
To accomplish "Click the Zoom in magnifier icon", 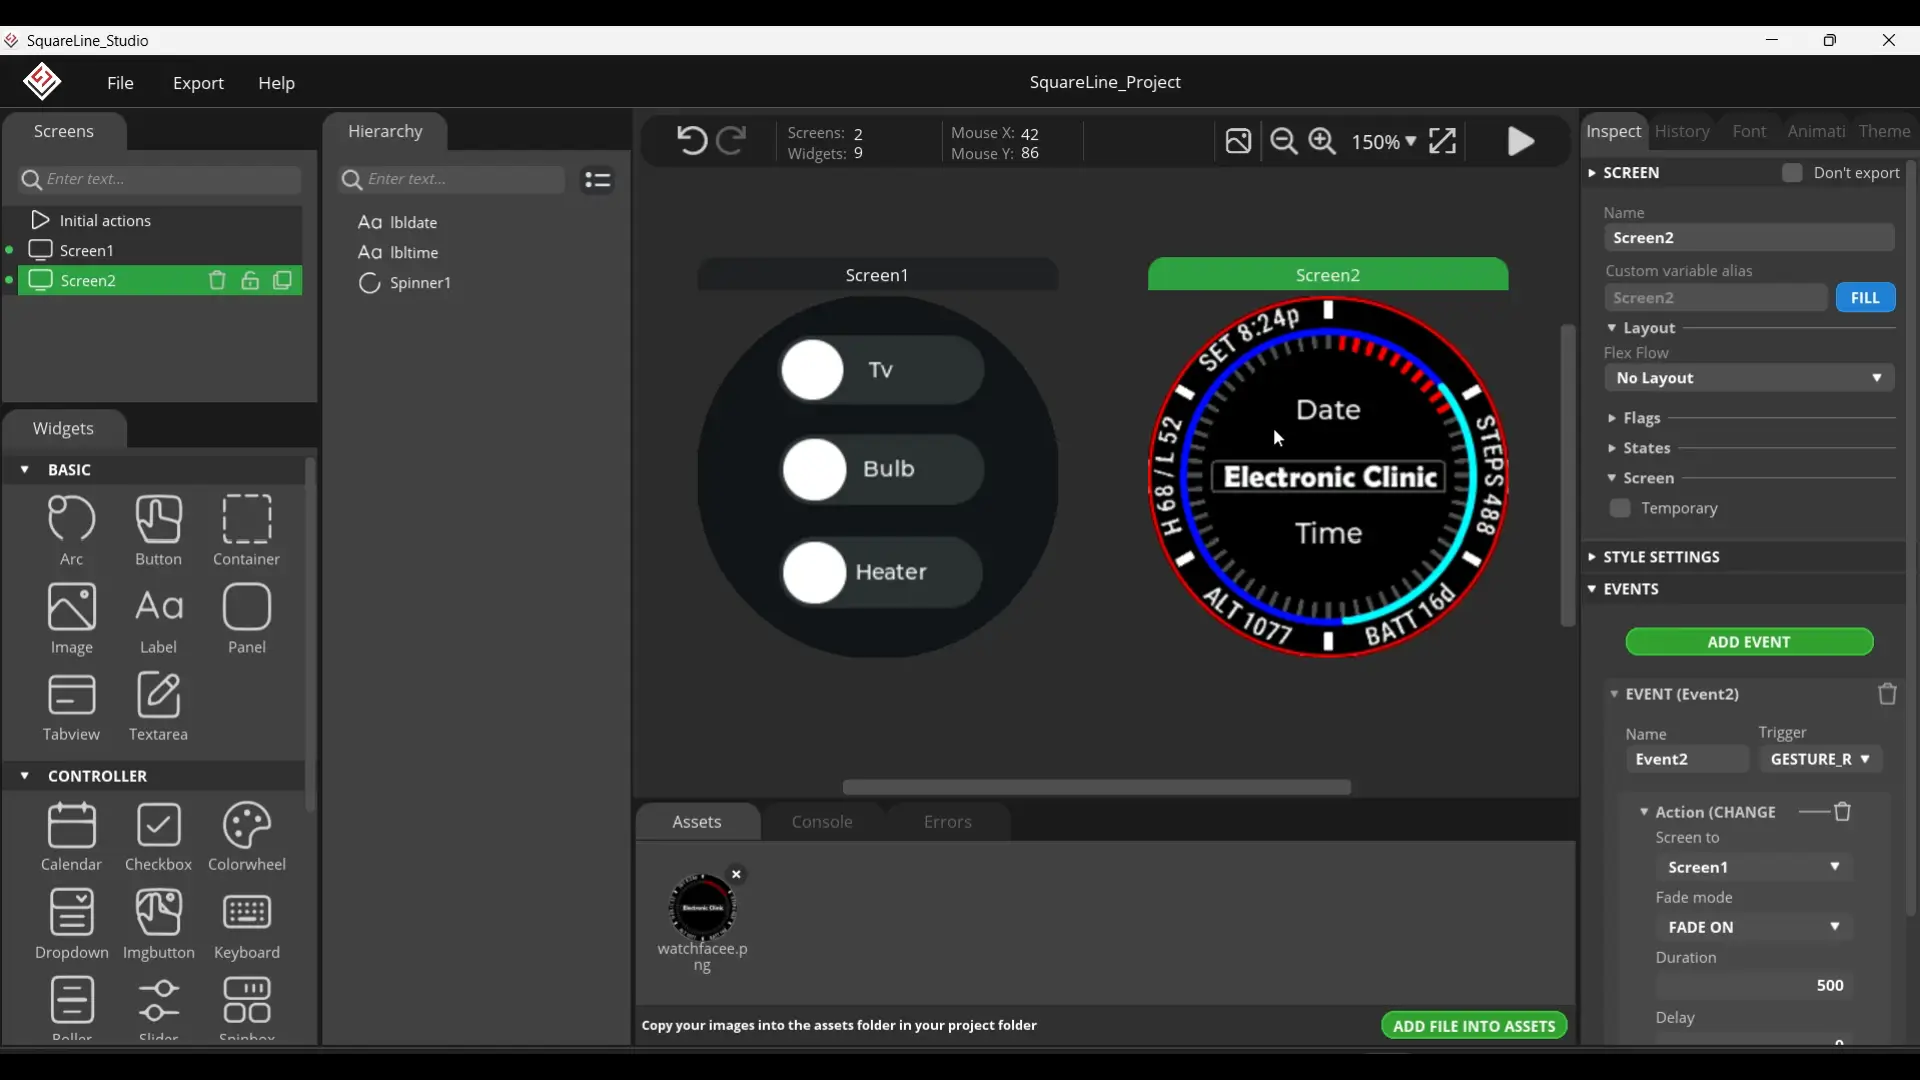I will click(1323, 141).
